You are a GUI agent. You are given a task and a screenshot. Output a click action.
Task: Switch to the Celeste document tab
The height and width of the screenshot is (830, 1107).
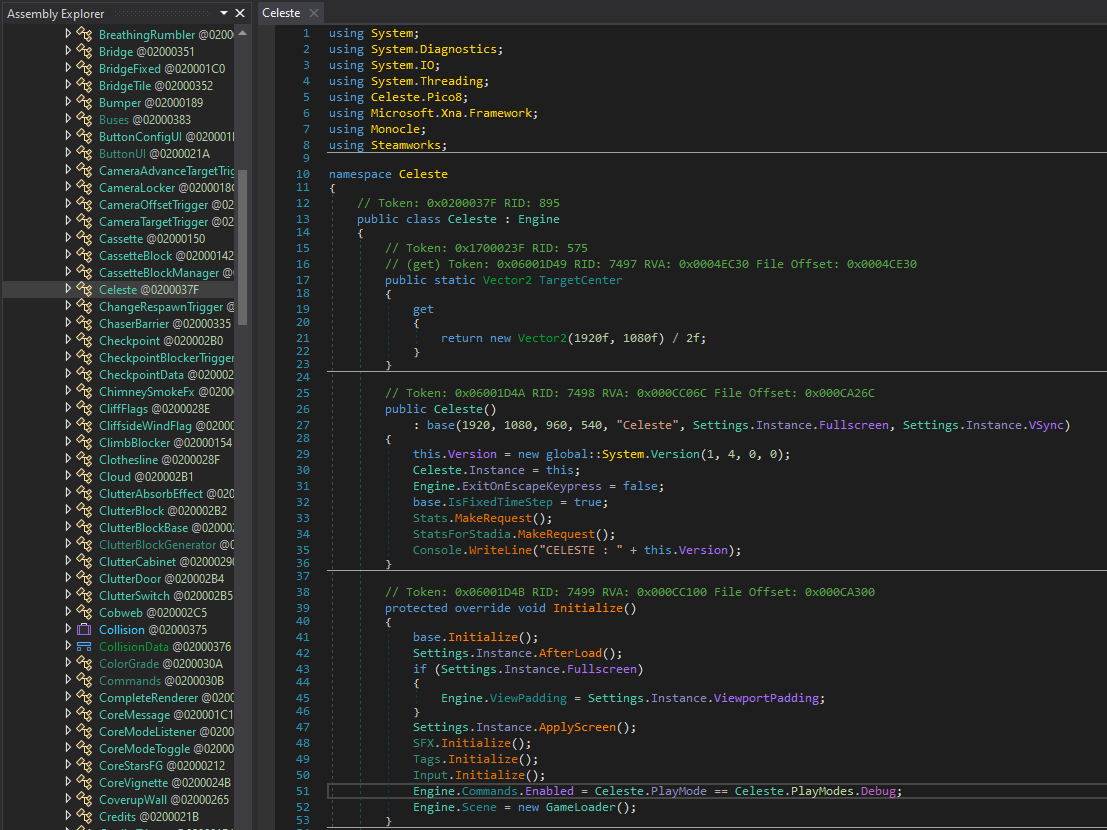pyautogui.click(x=281, y=13)
